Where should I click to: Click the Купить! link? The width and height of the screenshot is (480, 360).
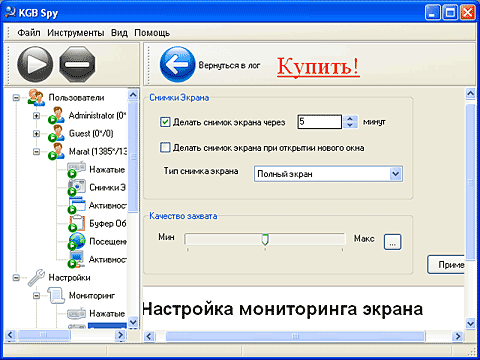pos(318,66)
